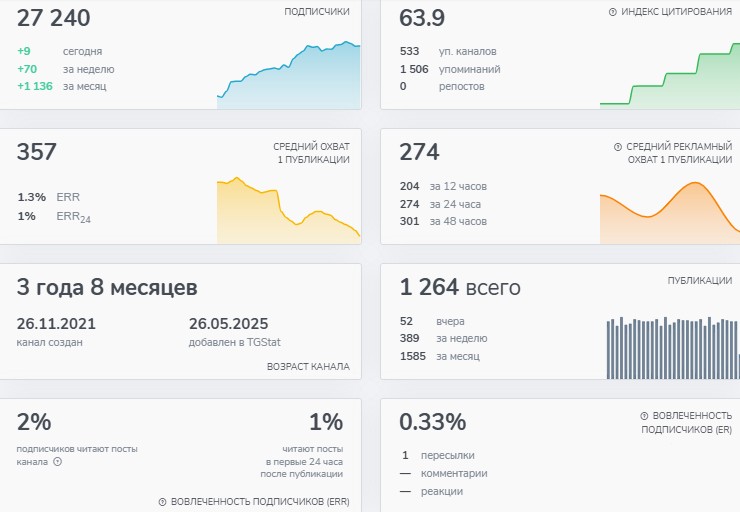Click info icon beside ВОВЛЕЧЕННОСТЬ ПОДПИСЧИКОВ (ERR)
The image size is (740, 512).
click(162, 502)
